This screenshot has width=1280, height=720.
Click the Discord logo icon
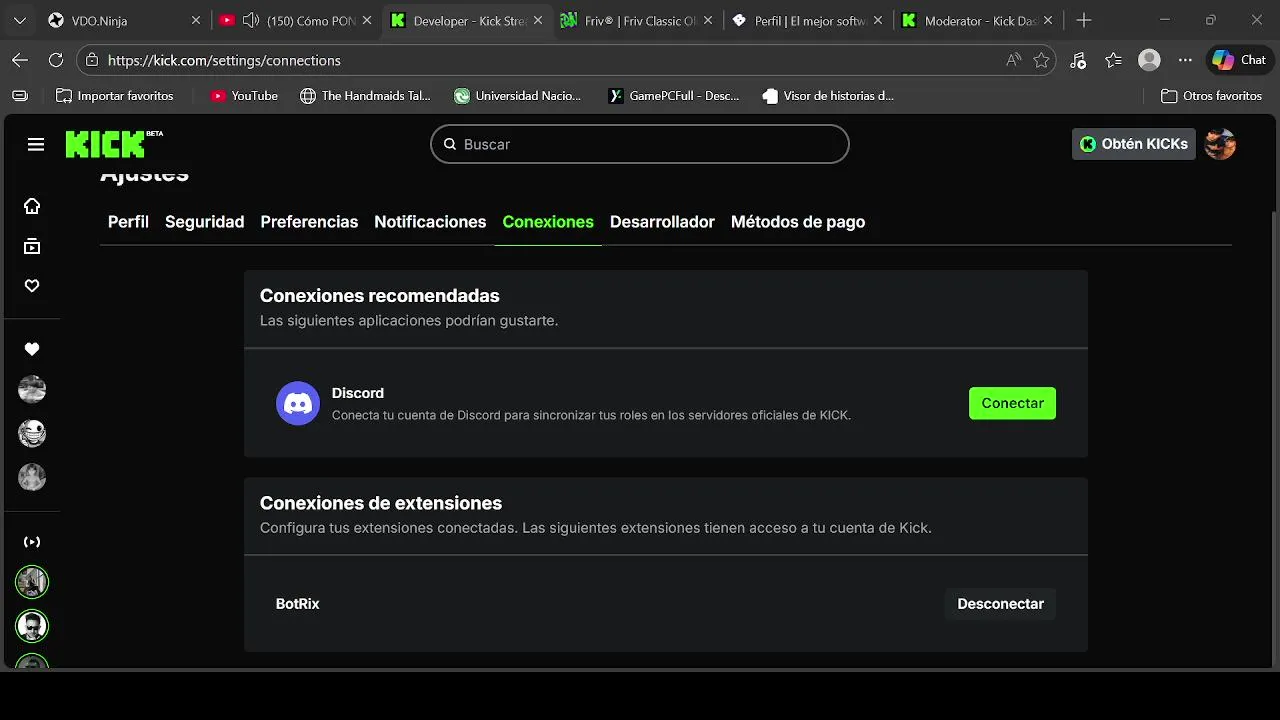(x=297, y=403)
